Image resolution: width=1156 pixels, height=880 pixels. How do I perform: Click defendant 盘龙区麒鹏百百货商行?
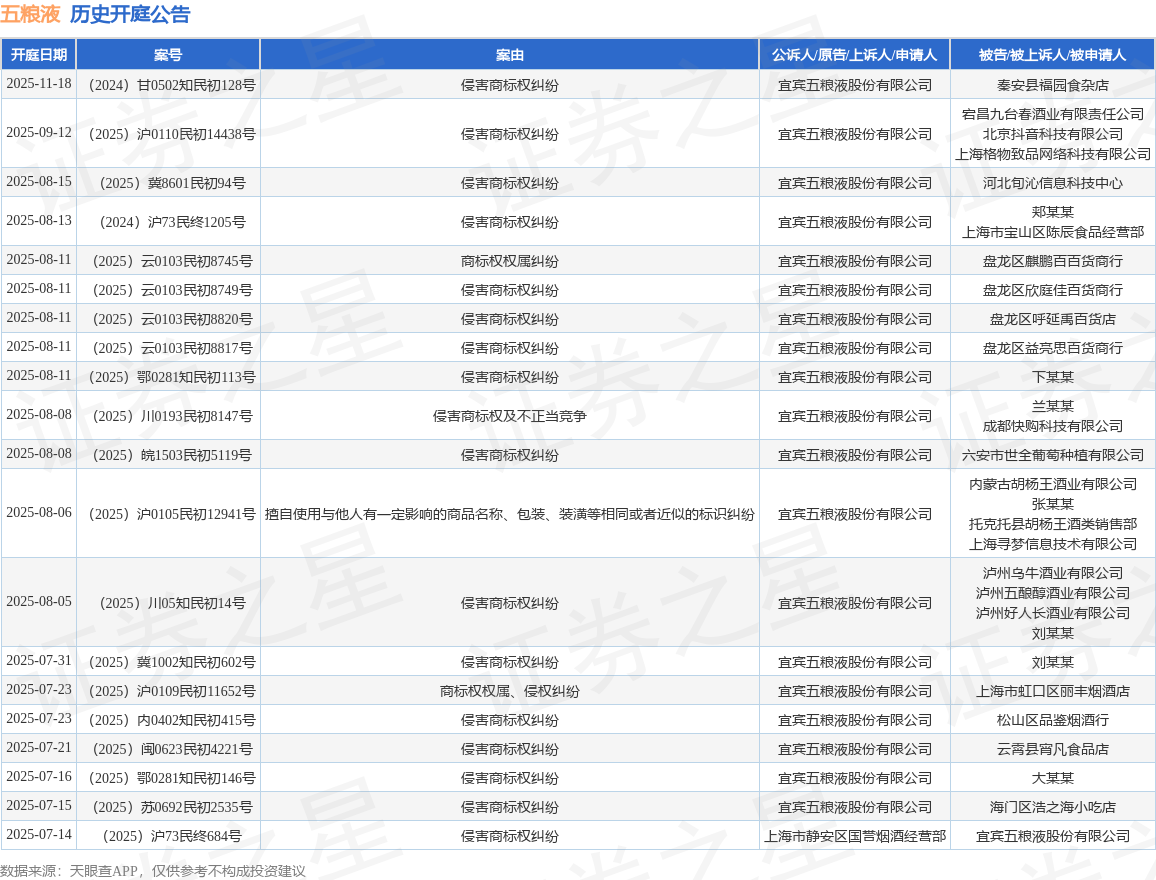tap(1052, 261)
